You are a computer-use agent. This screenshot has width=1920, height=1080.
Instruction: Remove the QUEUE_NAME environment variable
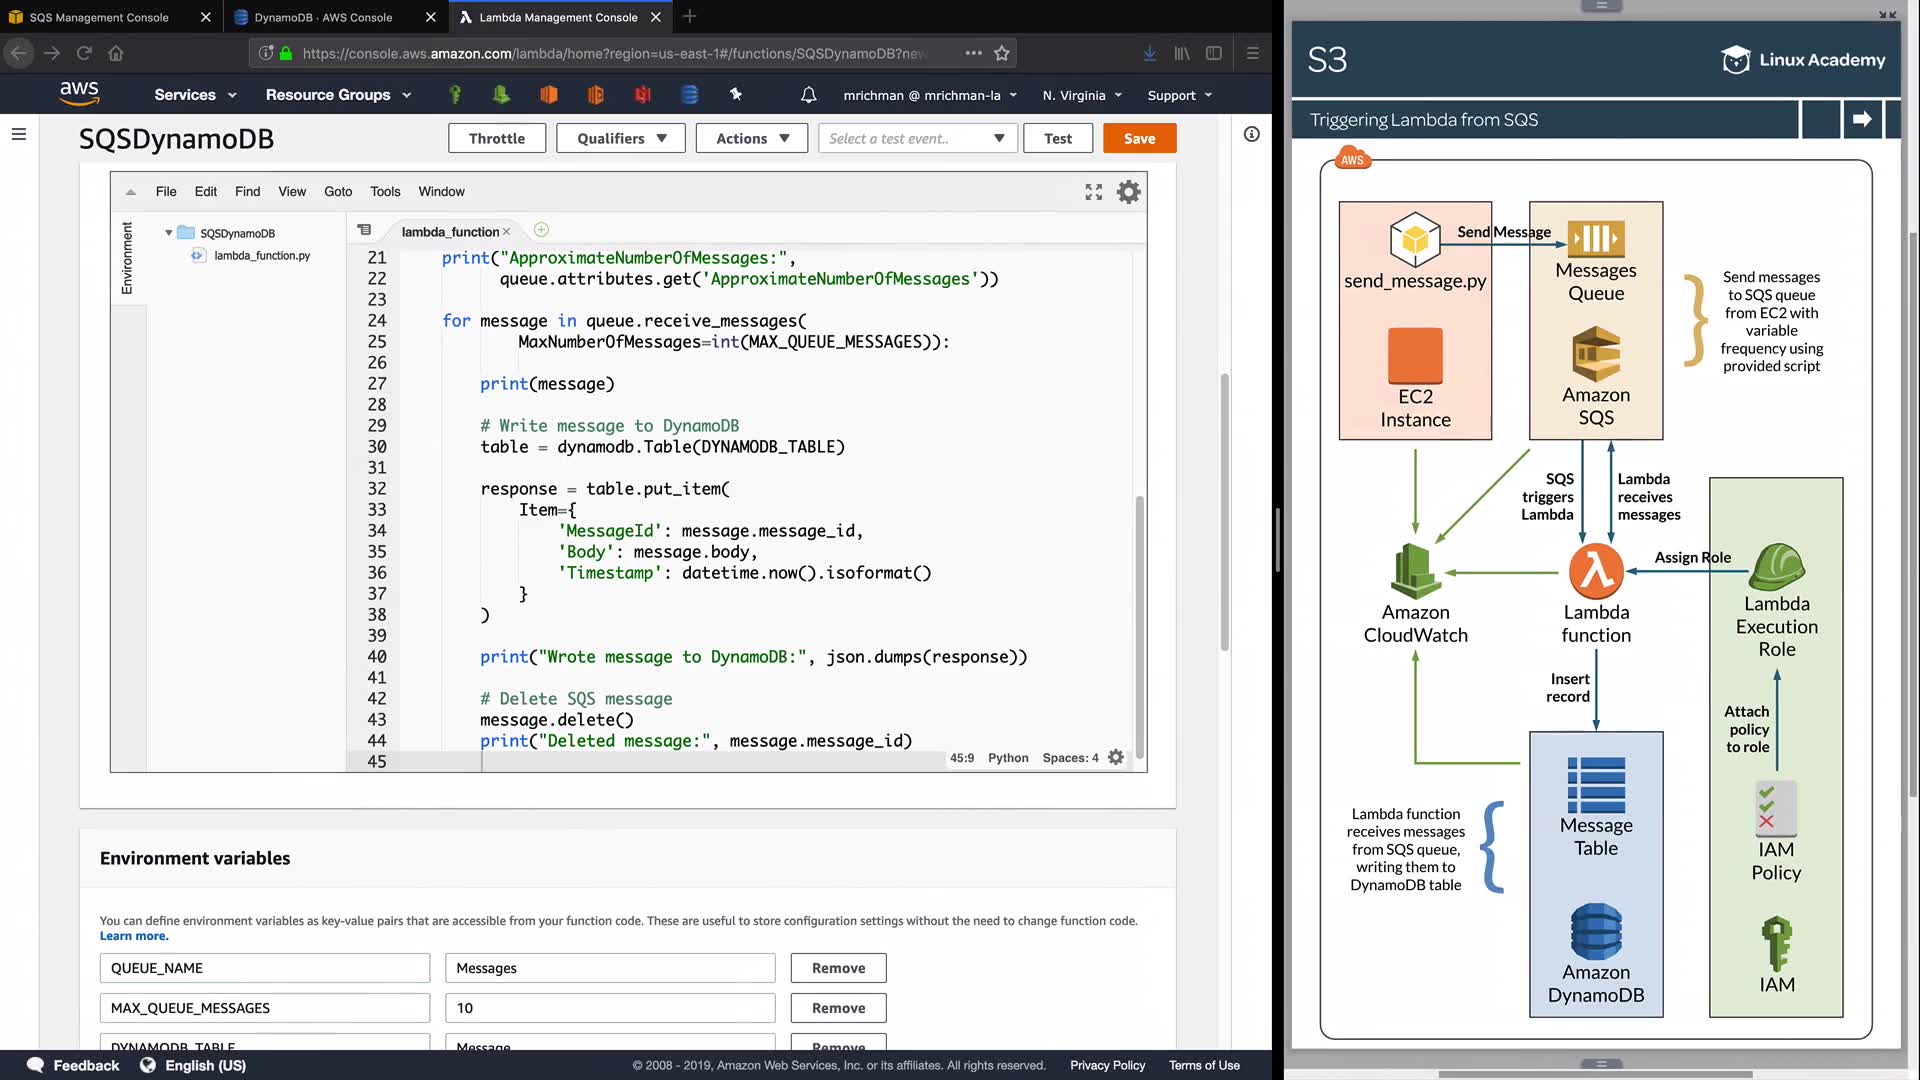point(838,968)
